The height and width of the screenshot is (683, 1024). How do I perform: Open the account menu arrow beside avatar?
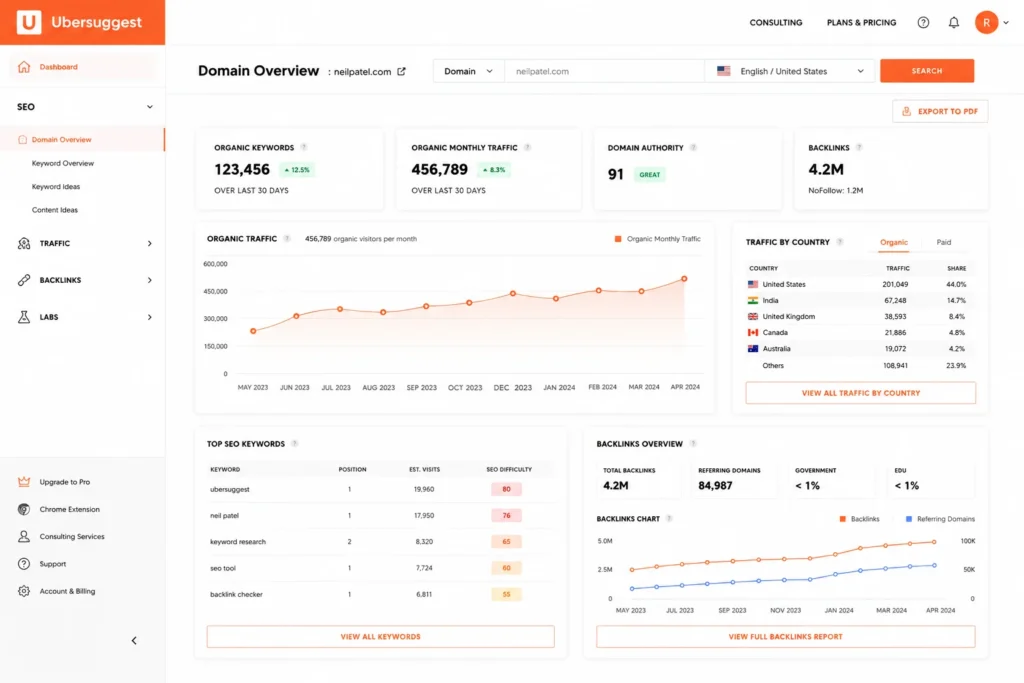(x=1006, y=22)
